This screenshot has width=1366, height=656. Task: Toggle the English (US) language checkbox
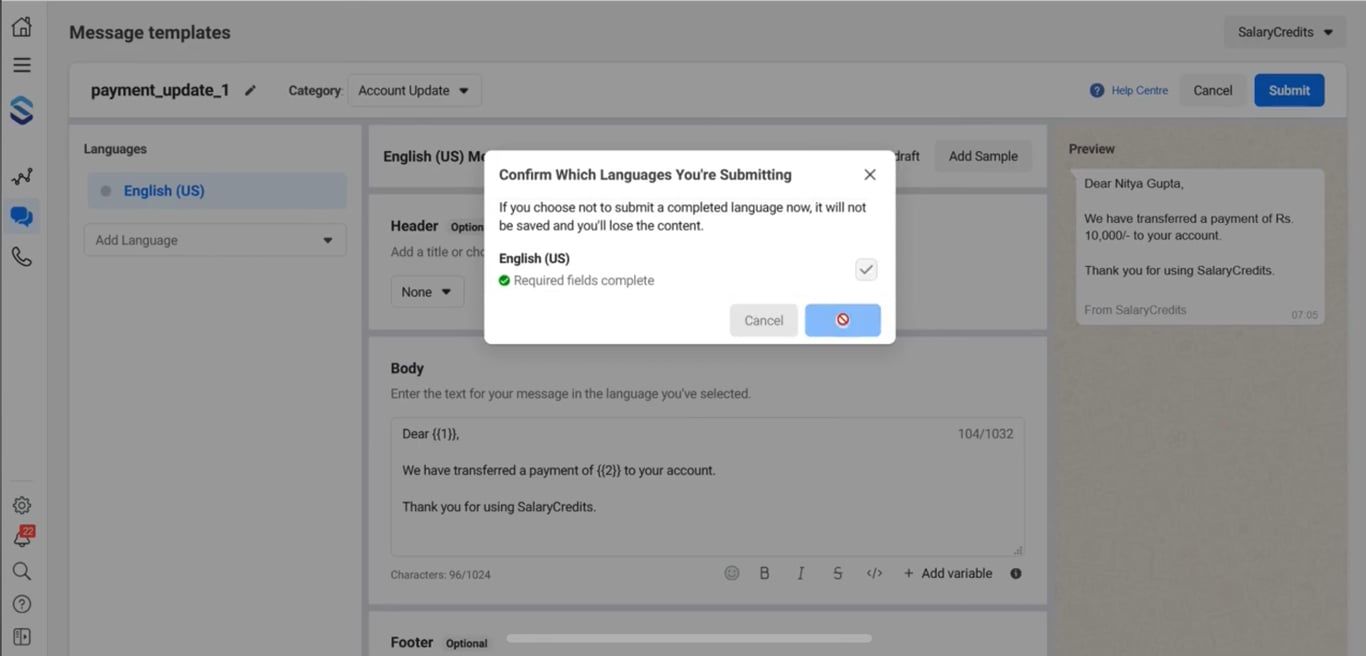(x=866, y=269)
